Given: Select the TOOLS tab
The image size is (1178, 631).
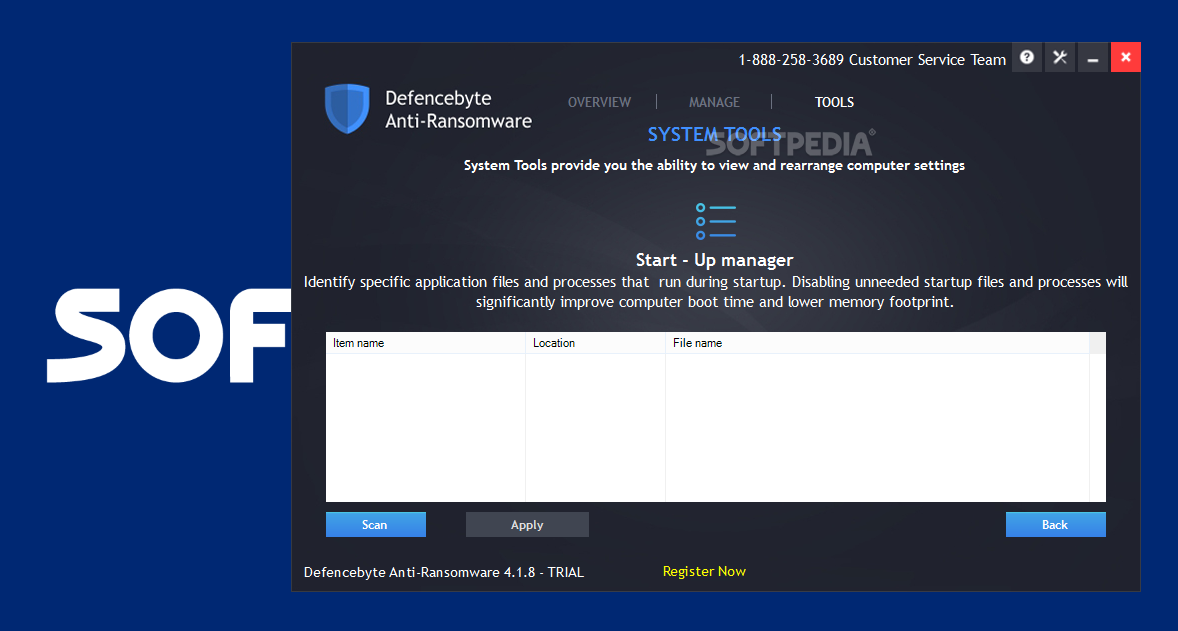Looking at the screenshot, I should pyautogui.click(x=834, y=102).
